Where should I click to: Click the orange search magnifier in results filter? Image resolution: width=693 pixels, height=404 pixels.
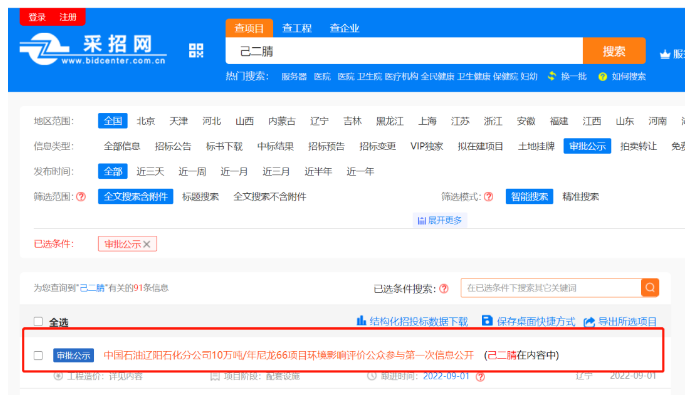coord(650,288)
